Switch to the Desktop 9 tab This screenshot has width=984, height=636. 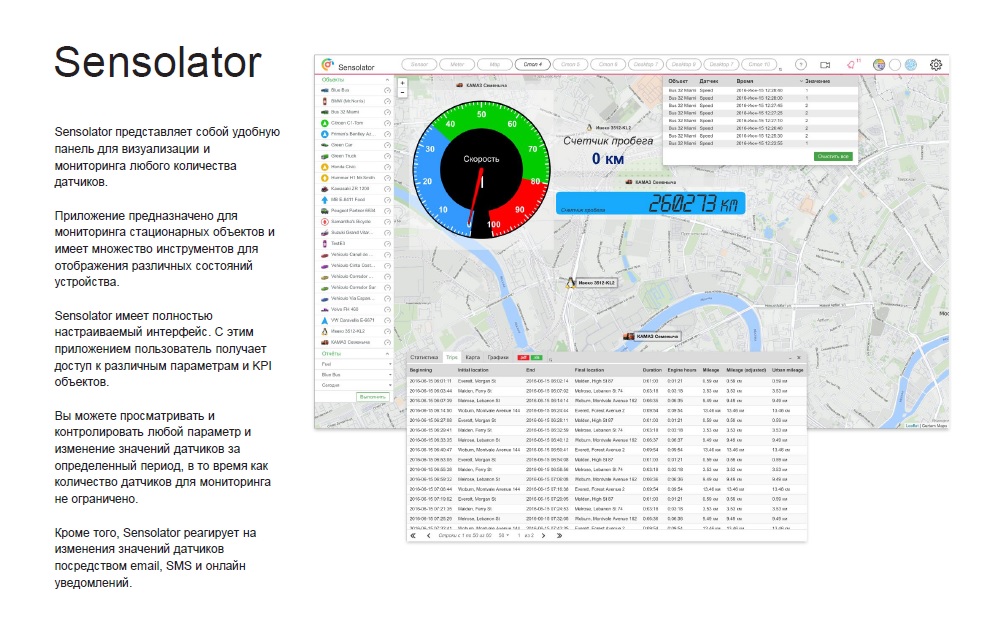(x=683, y=65)
